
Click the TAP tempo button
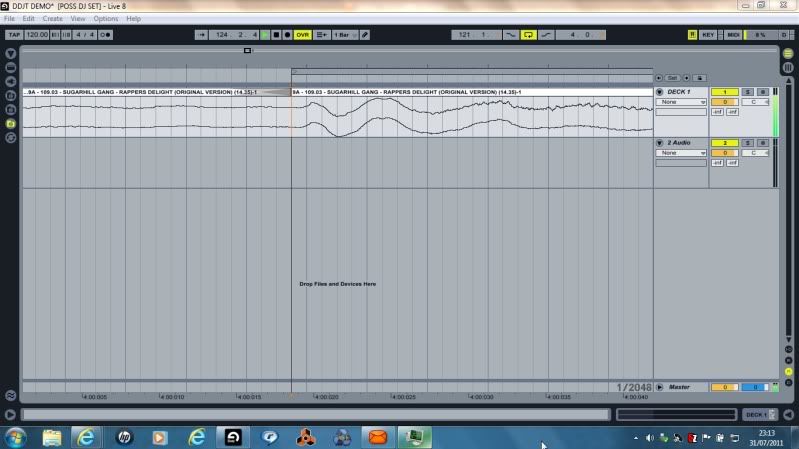pos(14,34)
